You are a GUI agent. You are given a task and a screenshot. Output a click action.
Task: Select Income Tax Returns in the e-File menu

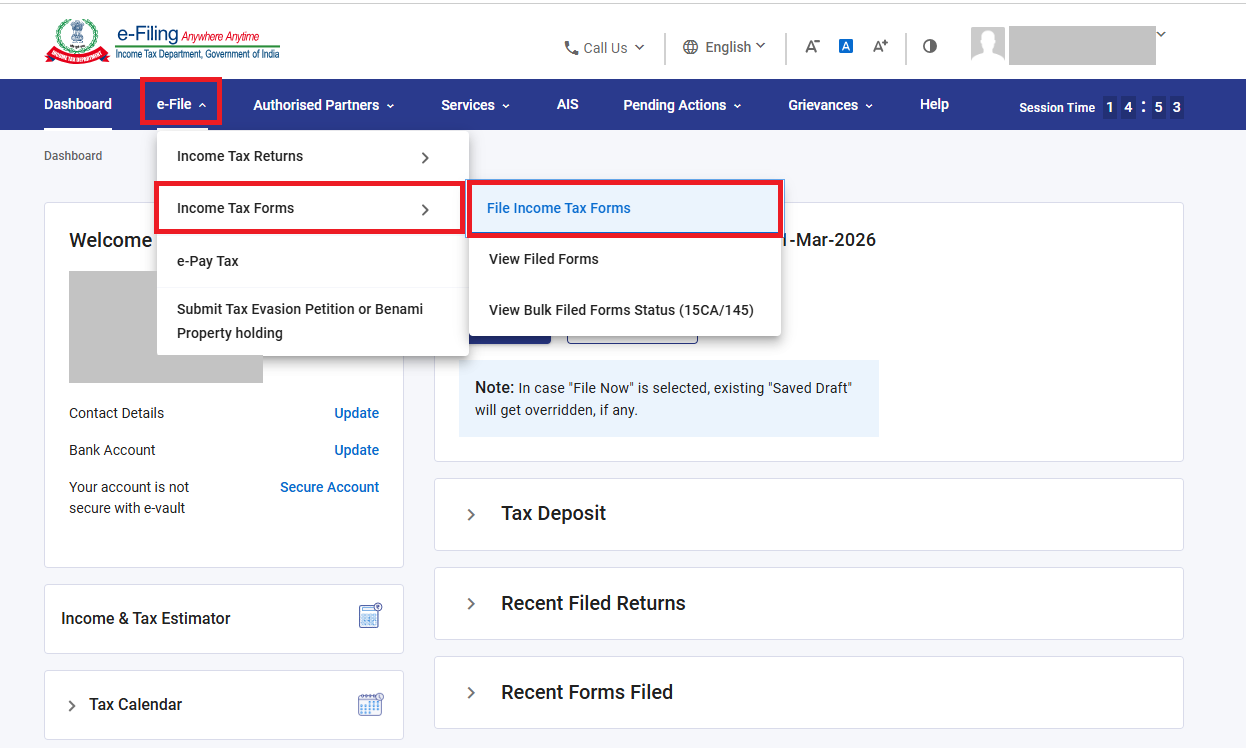[x=313, y=157]
